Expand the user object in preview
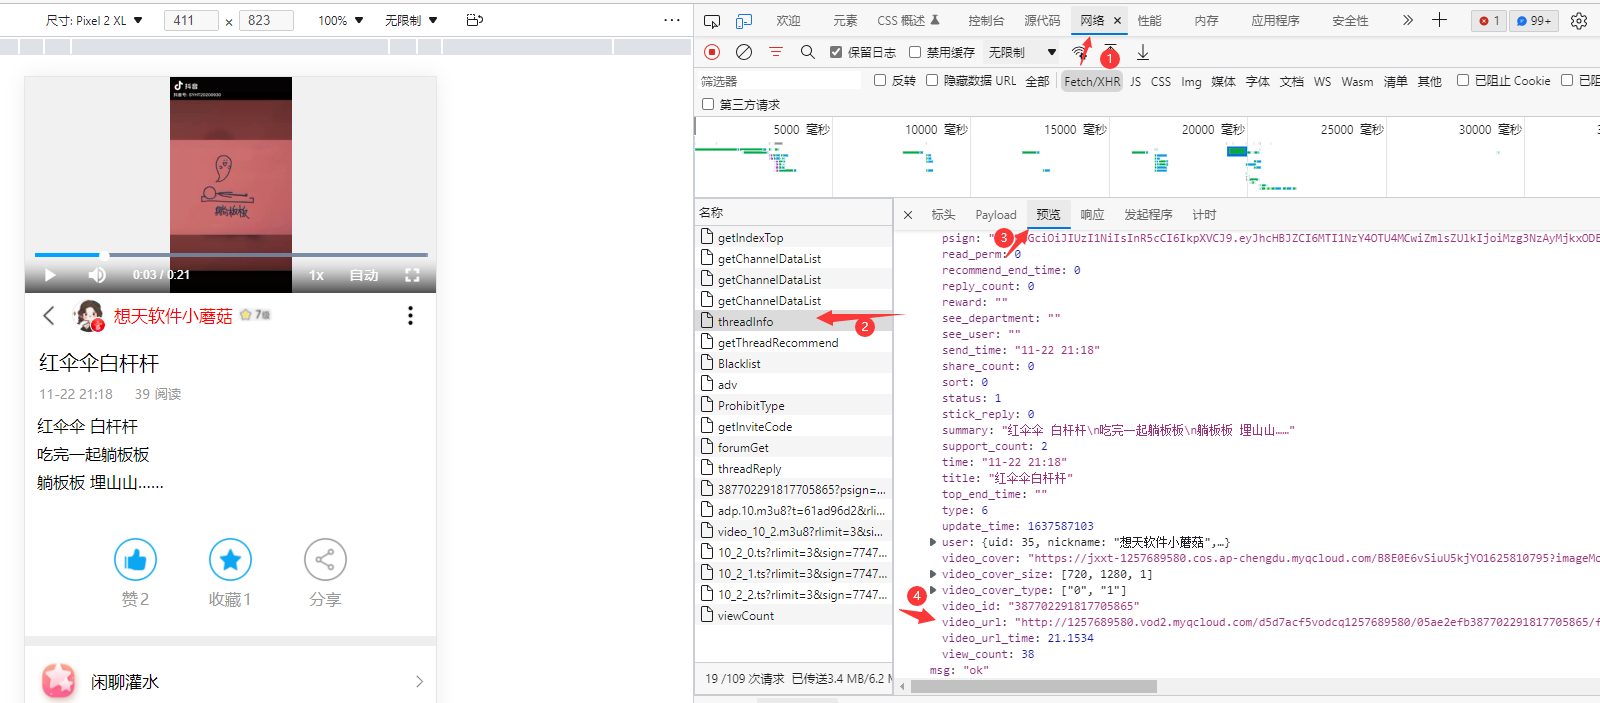The height and width of the screenshot is (703, 1600). 933,542
